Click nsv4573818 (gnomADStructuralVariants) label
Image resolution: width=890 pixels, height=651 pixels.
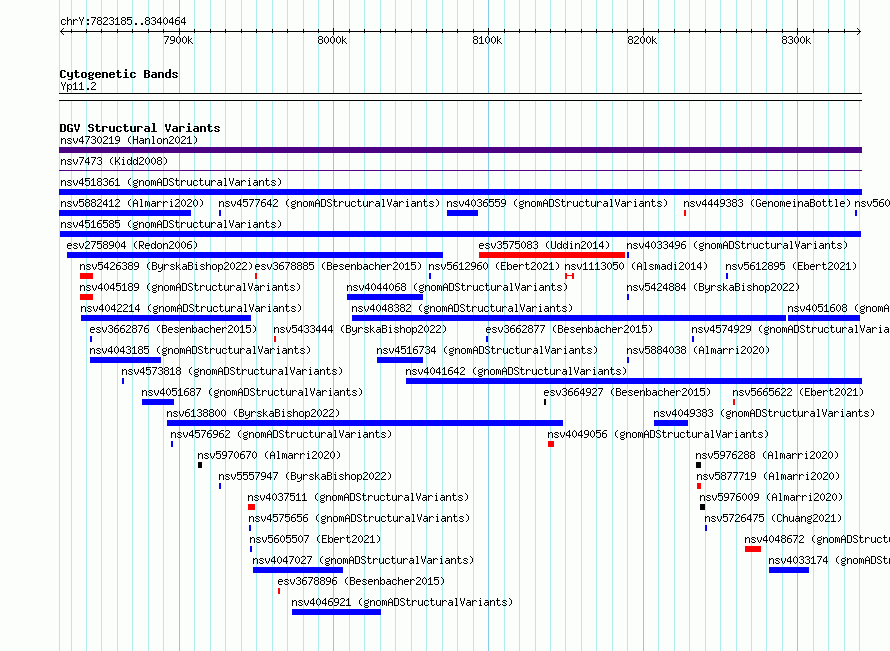coord(232,371)
